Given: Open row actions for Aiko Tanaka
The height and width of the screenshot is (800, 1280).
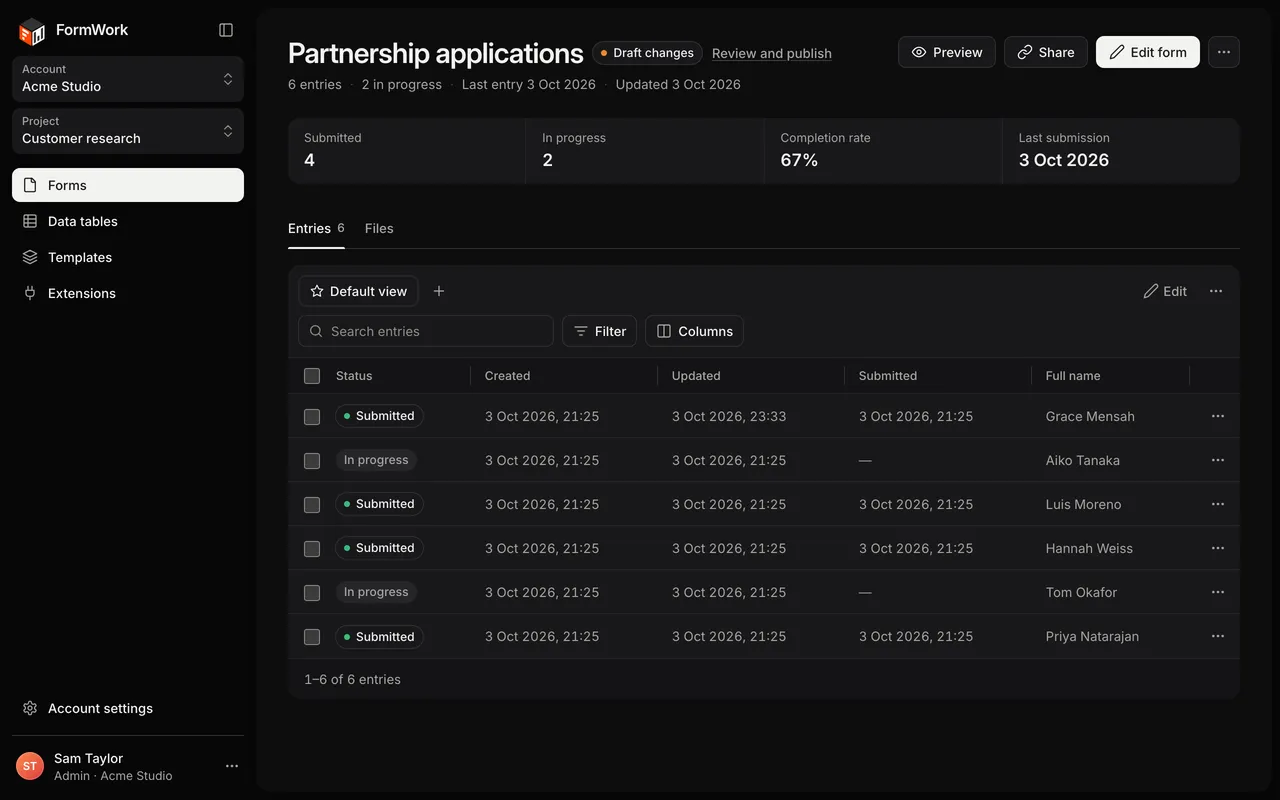Looking at the screenshot, I should click(x=1218, y=460).
